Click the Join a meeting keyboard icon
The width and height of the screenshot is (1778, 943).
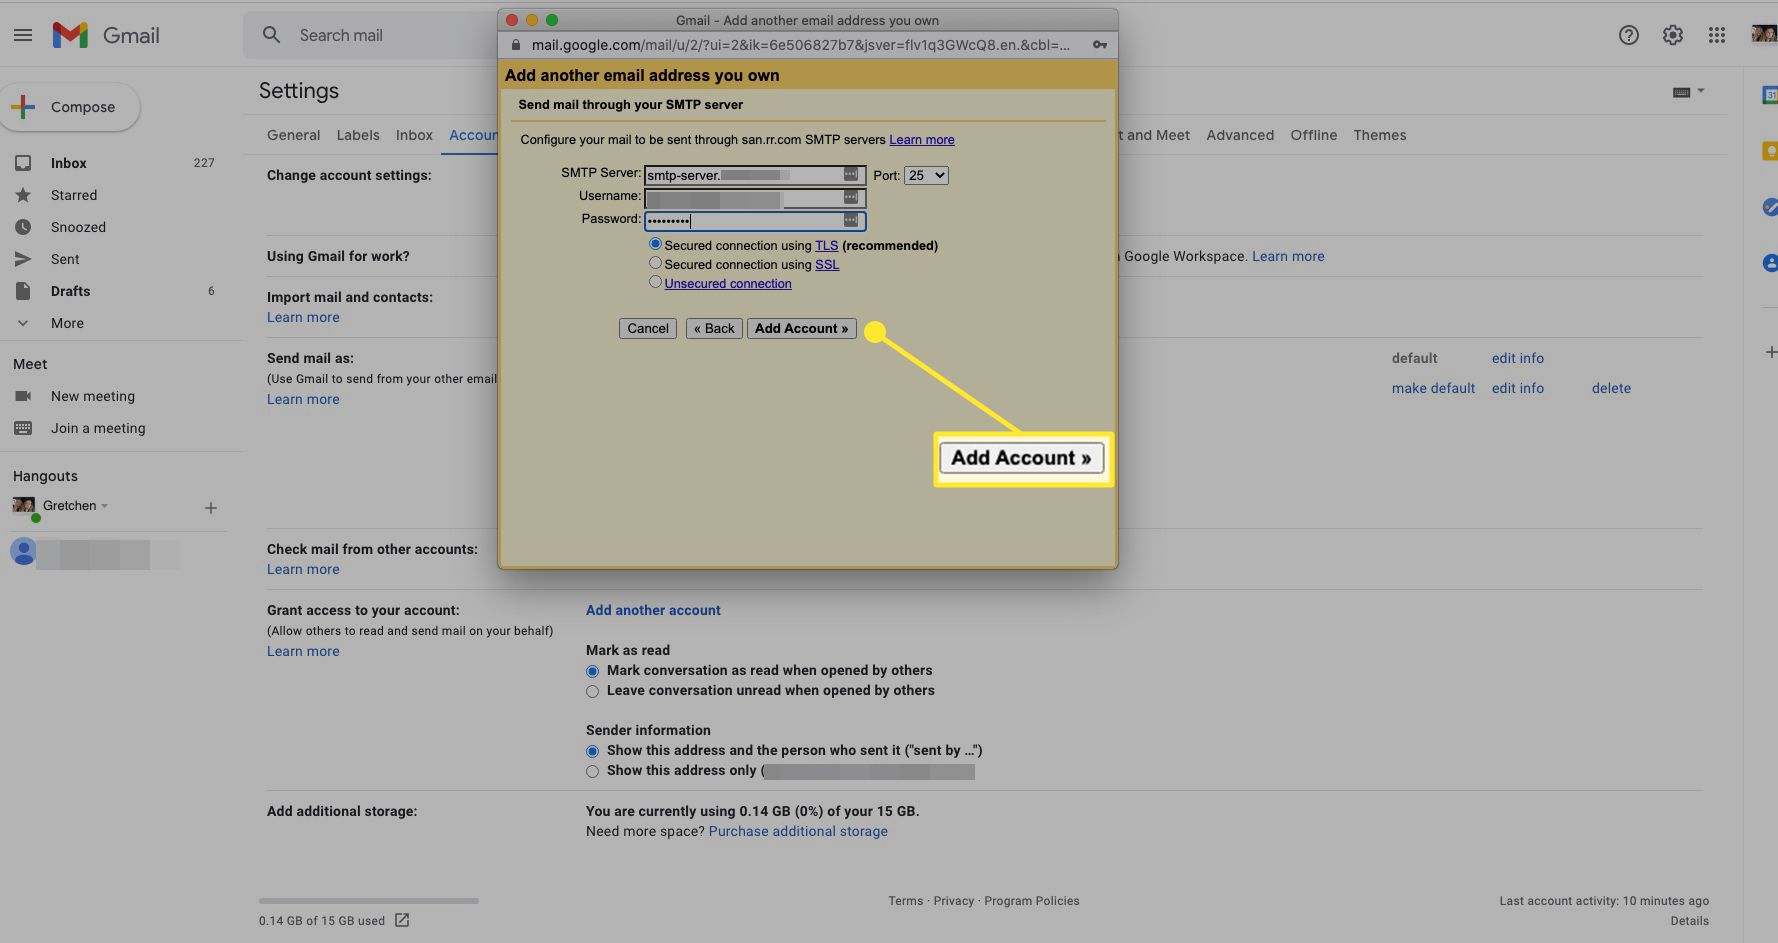[23, 428]
